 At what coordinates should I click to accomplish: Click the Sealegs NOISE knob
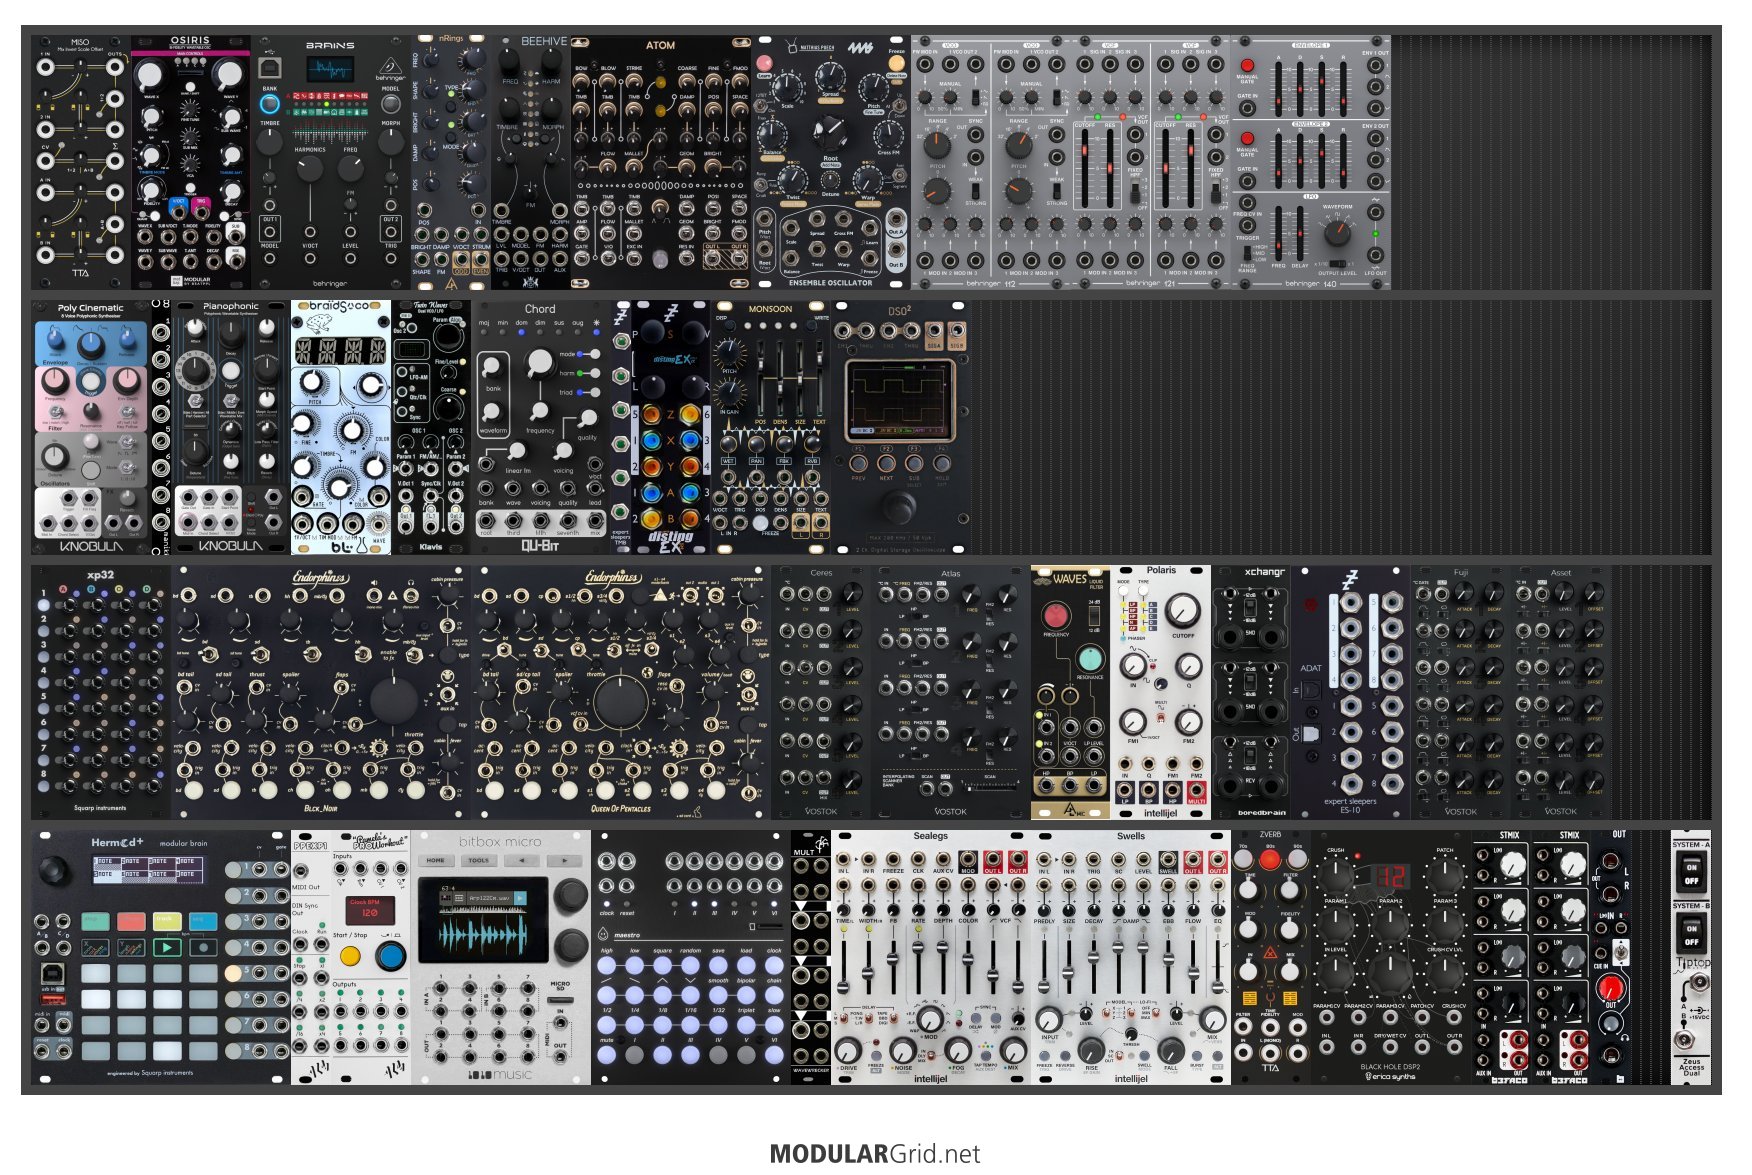(x=903, y=1051)
